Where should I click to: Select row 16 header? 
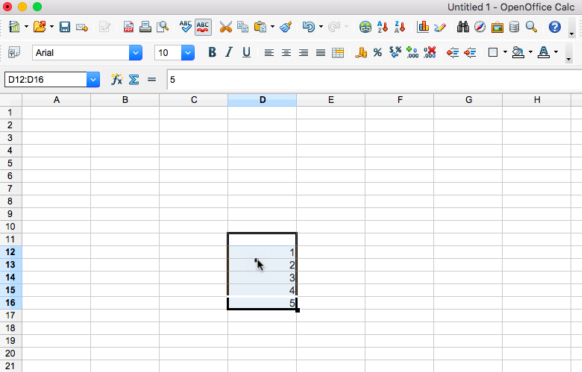[x=11, y=303]
